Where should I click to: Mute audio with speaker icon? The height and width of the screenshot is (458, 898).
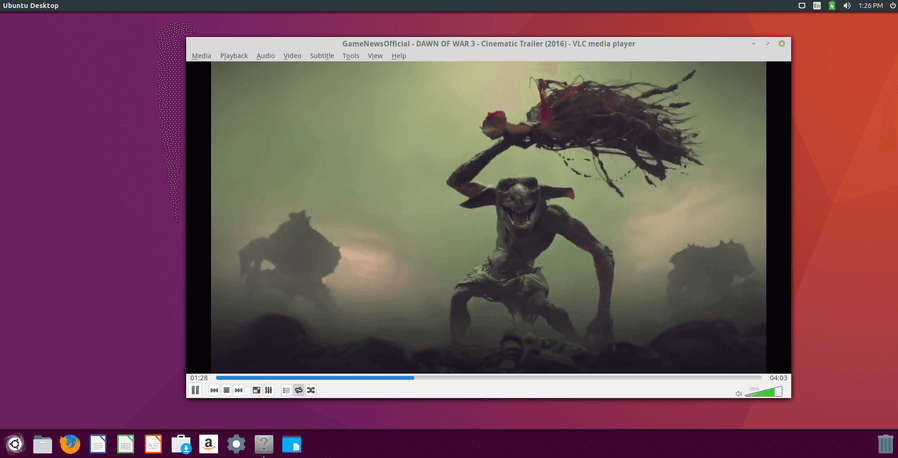pyautogui.click(x=739, y=393)
